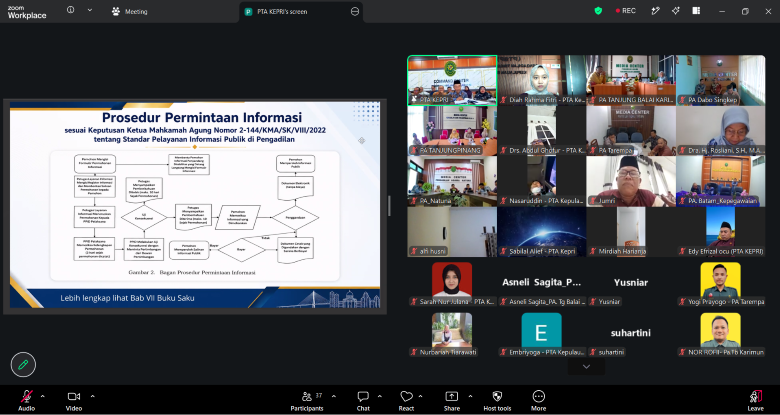Select NOR ROFII participant tile
Image resolution: width=780 pixels, height=415 pixels.
coord(721,333)
